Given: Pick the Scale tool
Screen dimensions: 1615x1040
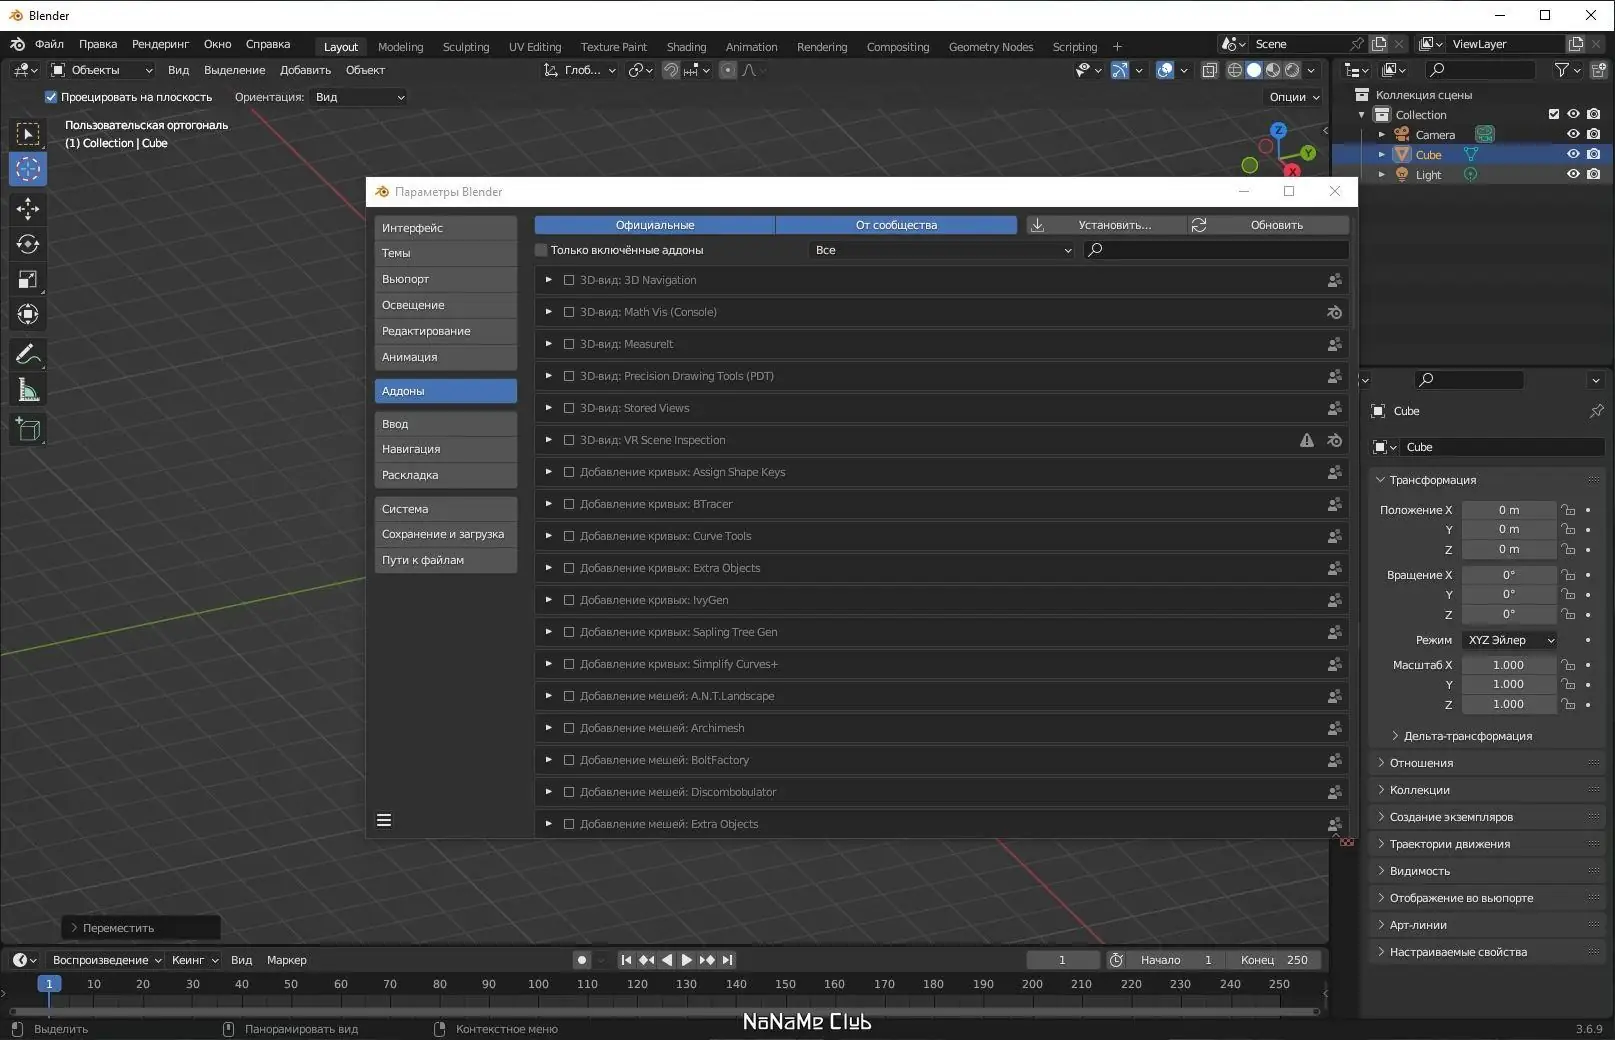Looking at the screenshot, I should coord(28,279).
